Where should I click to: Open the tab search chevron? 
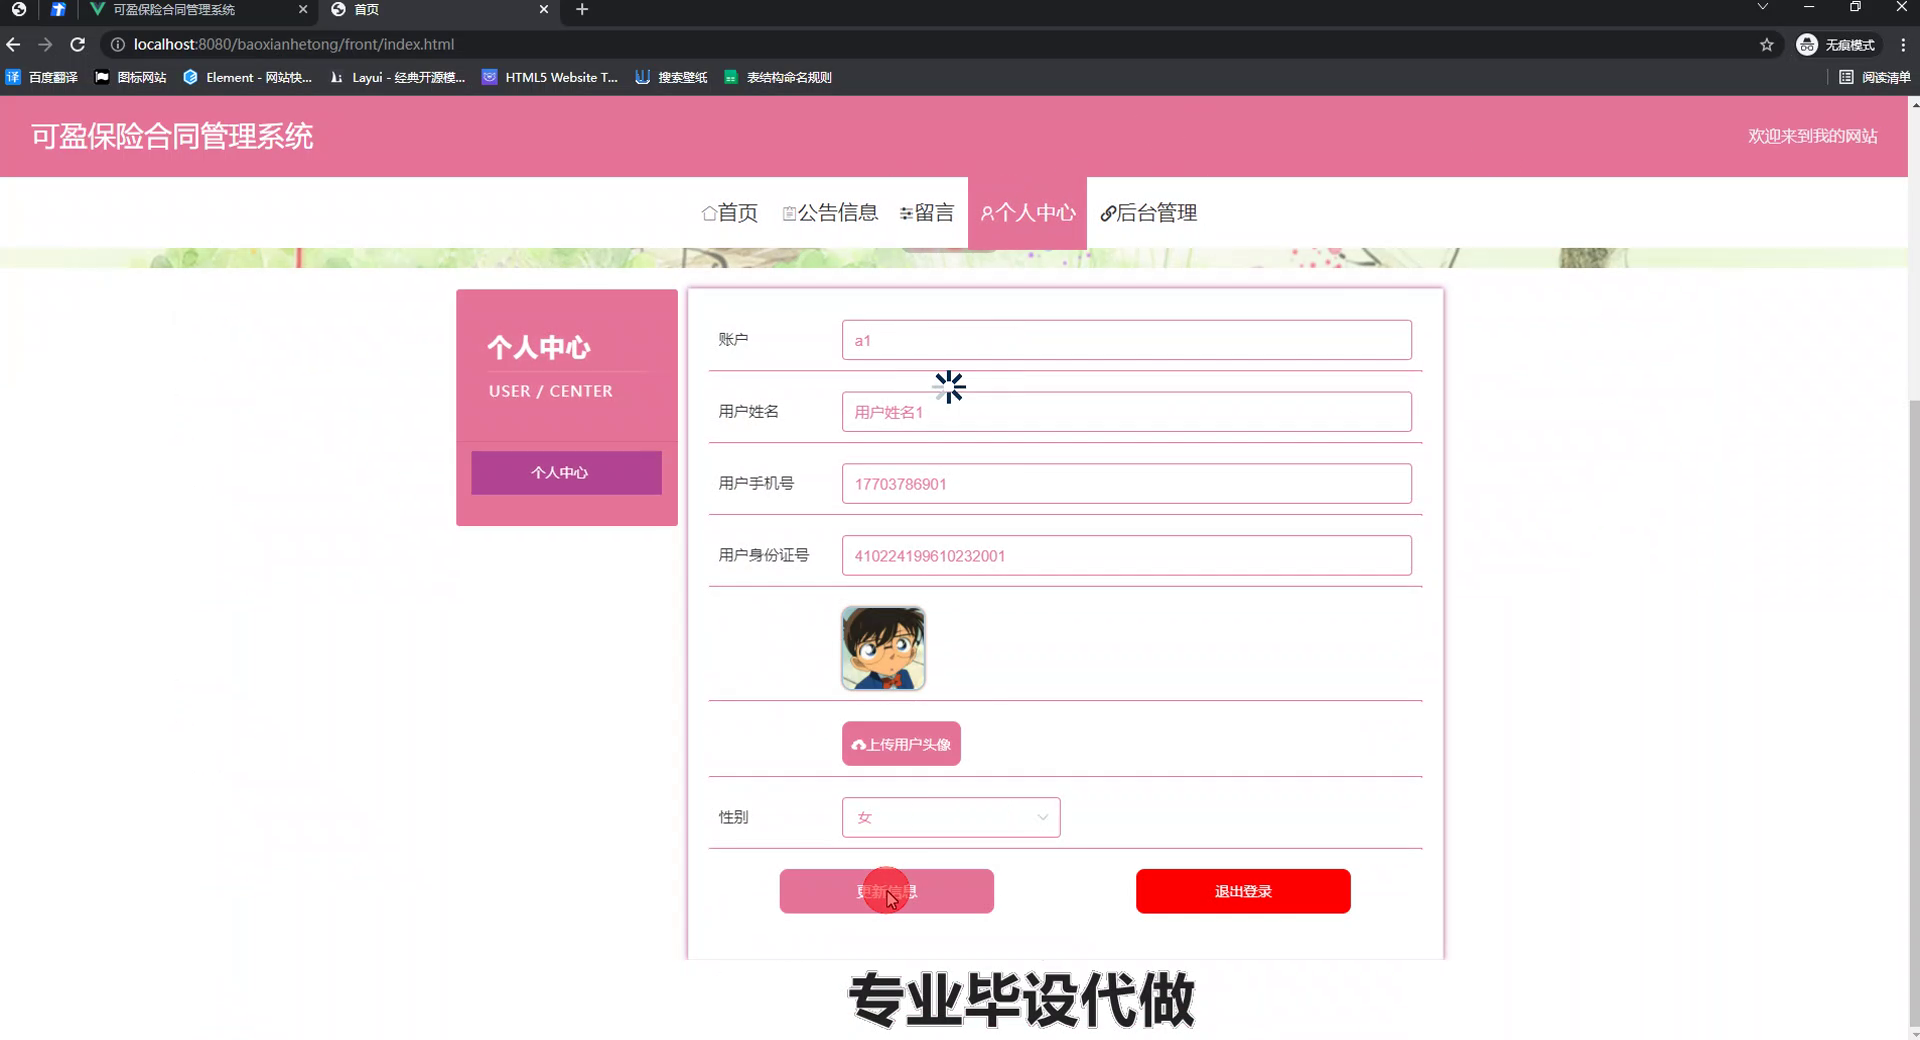point(1763,7)
